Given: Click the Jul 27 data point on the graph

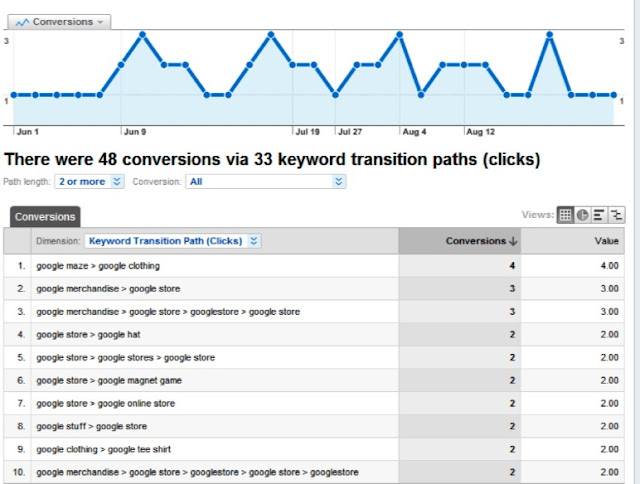Looking at the screenshot, I should pyautogui.click(x=336, y=95).
